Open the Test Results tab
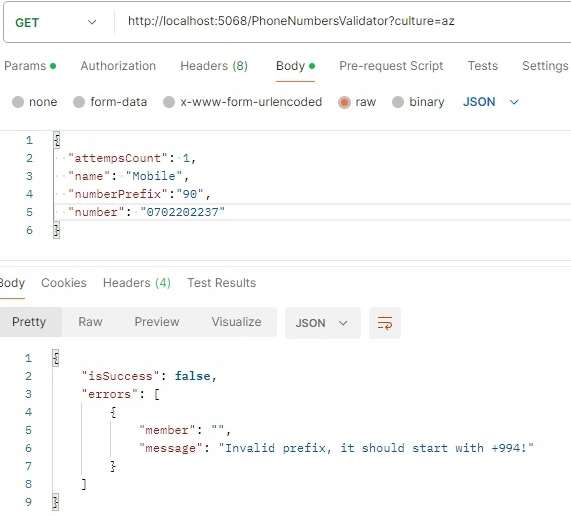Viewport: 571px width, 516px height. pos(221,283)
